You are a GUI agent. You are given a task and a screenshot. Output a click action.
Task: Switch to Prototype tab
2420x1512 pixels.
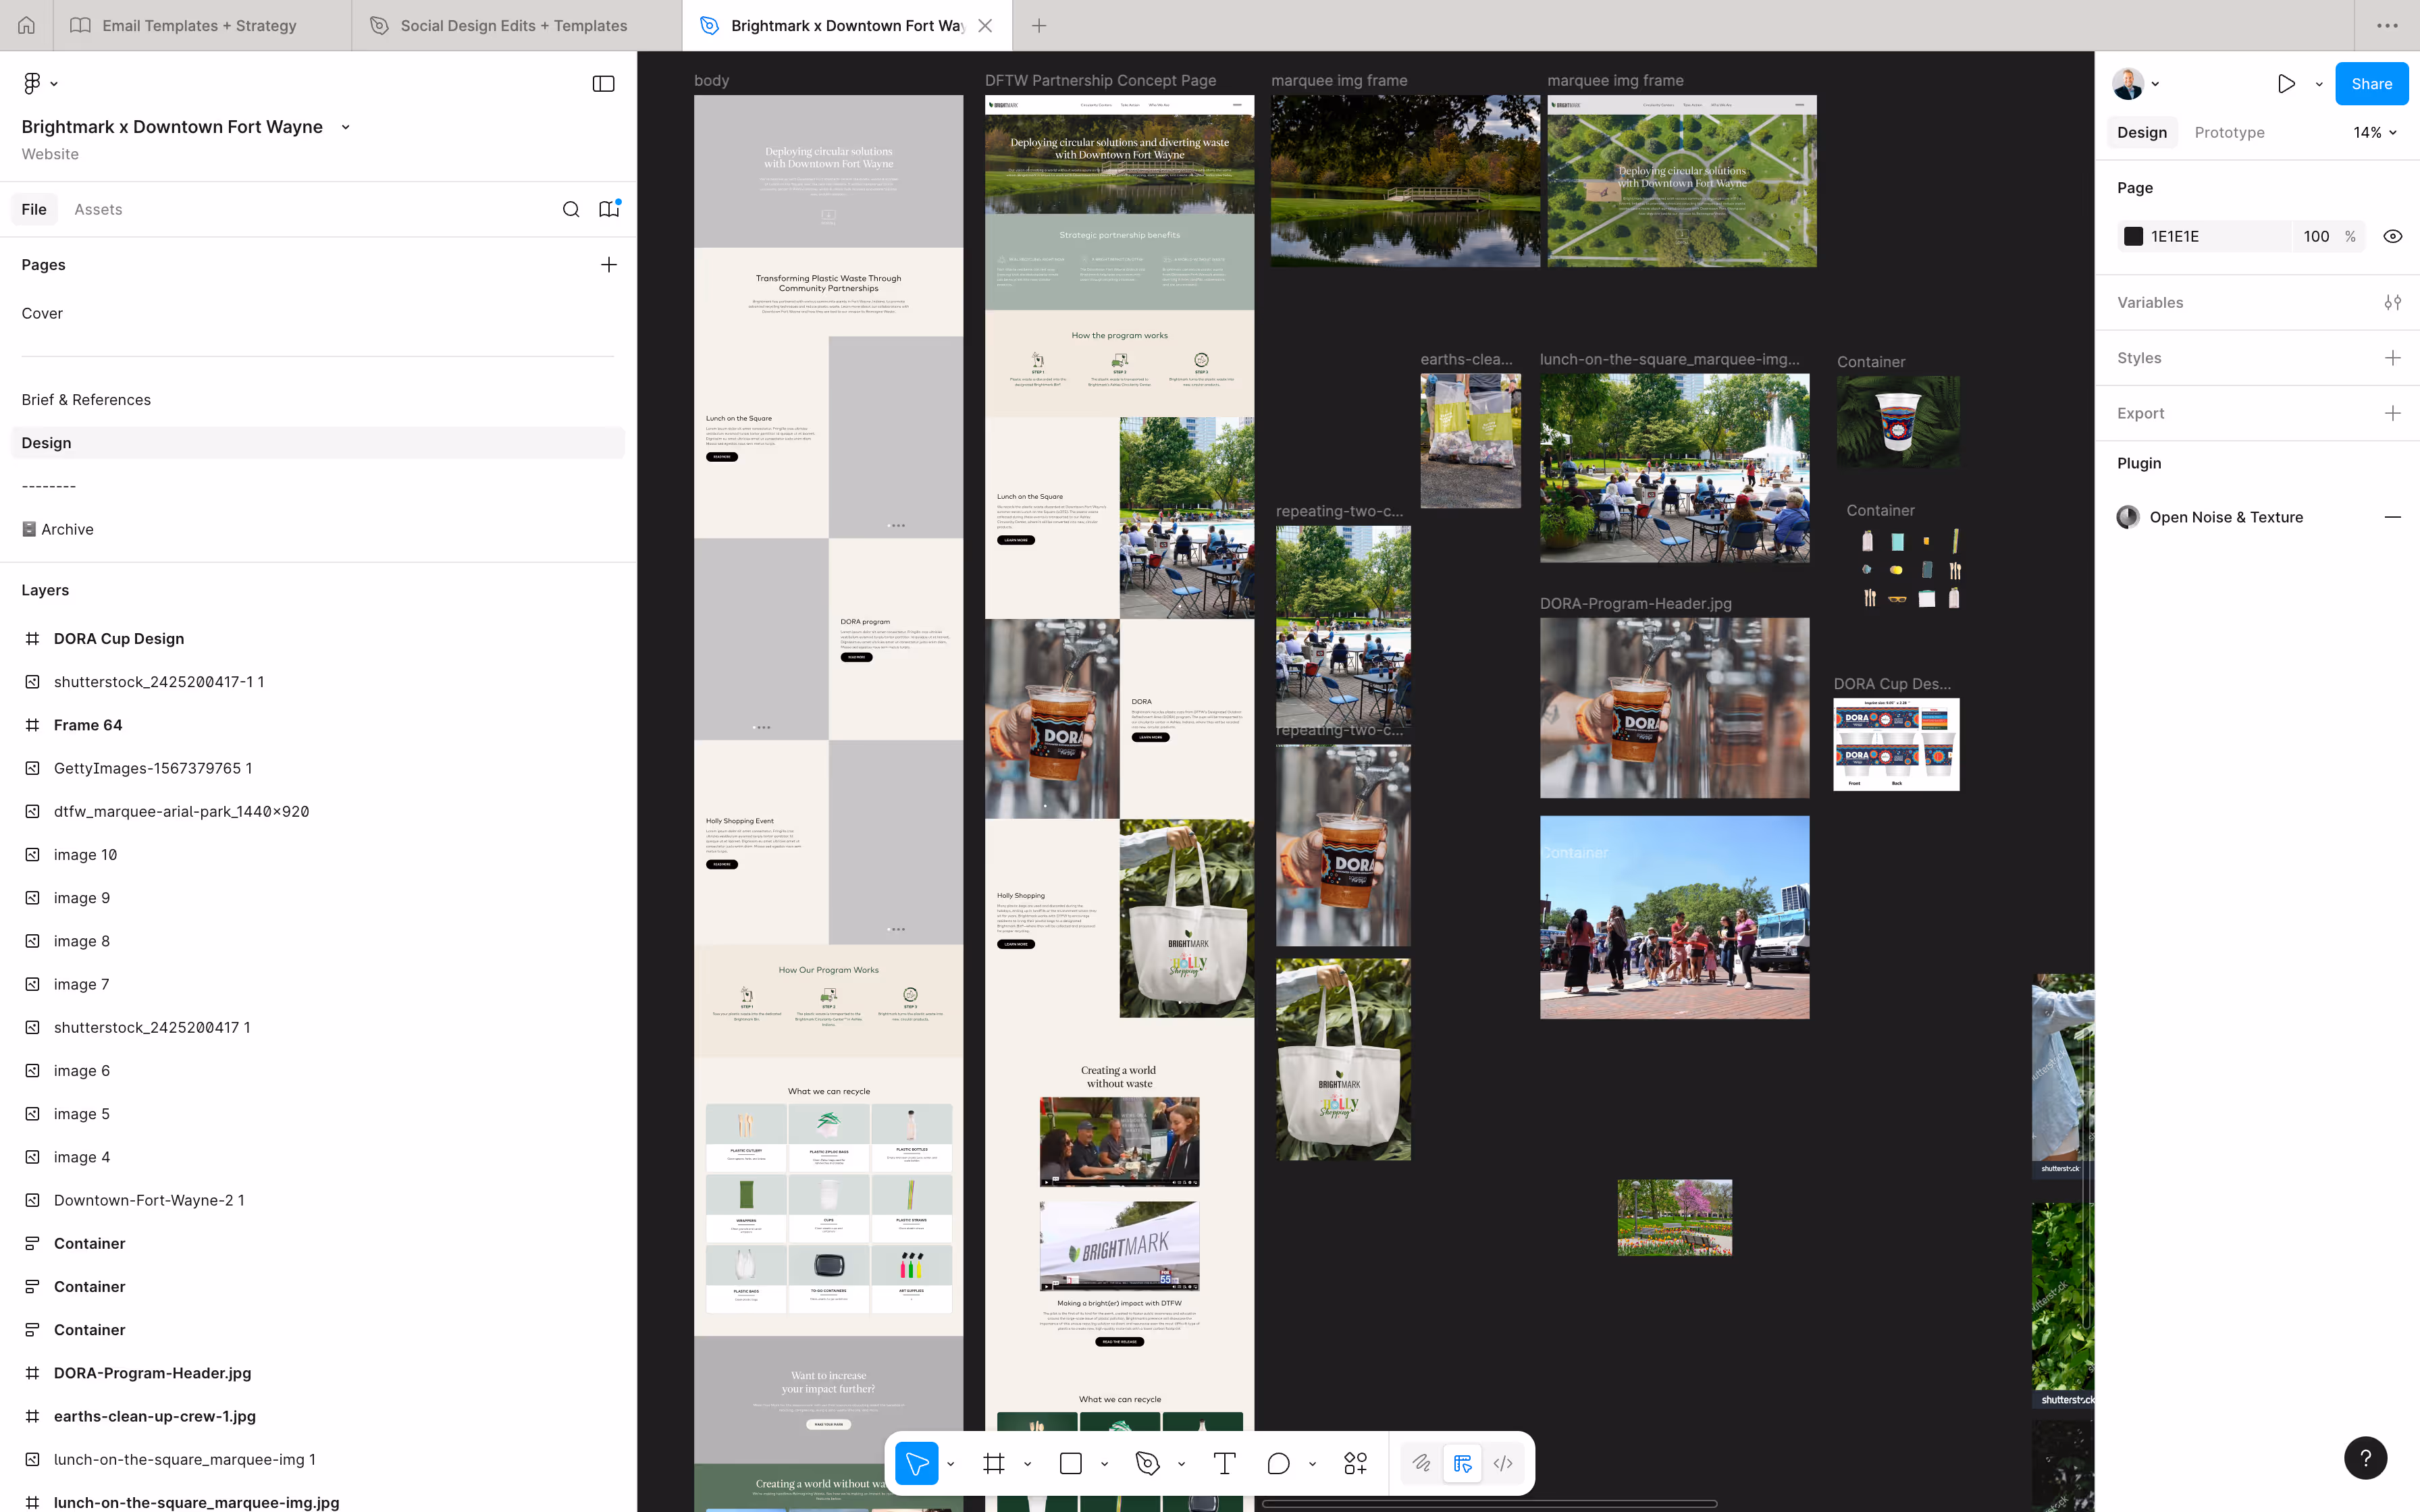click(2229, 133)
